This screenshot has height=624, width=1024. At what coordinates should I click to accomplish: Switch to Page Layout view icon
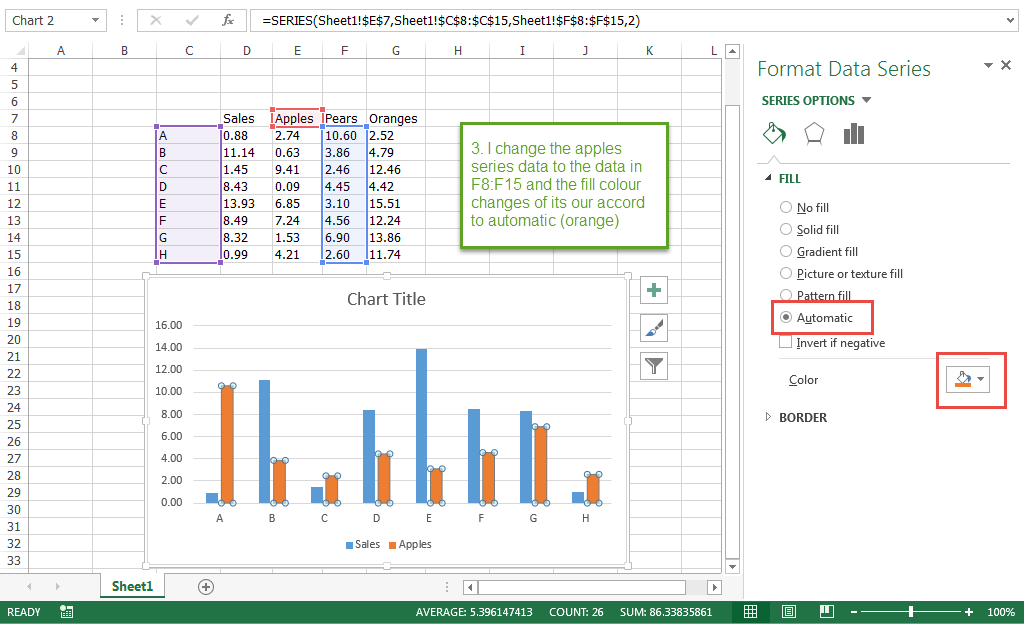point(789,612)
